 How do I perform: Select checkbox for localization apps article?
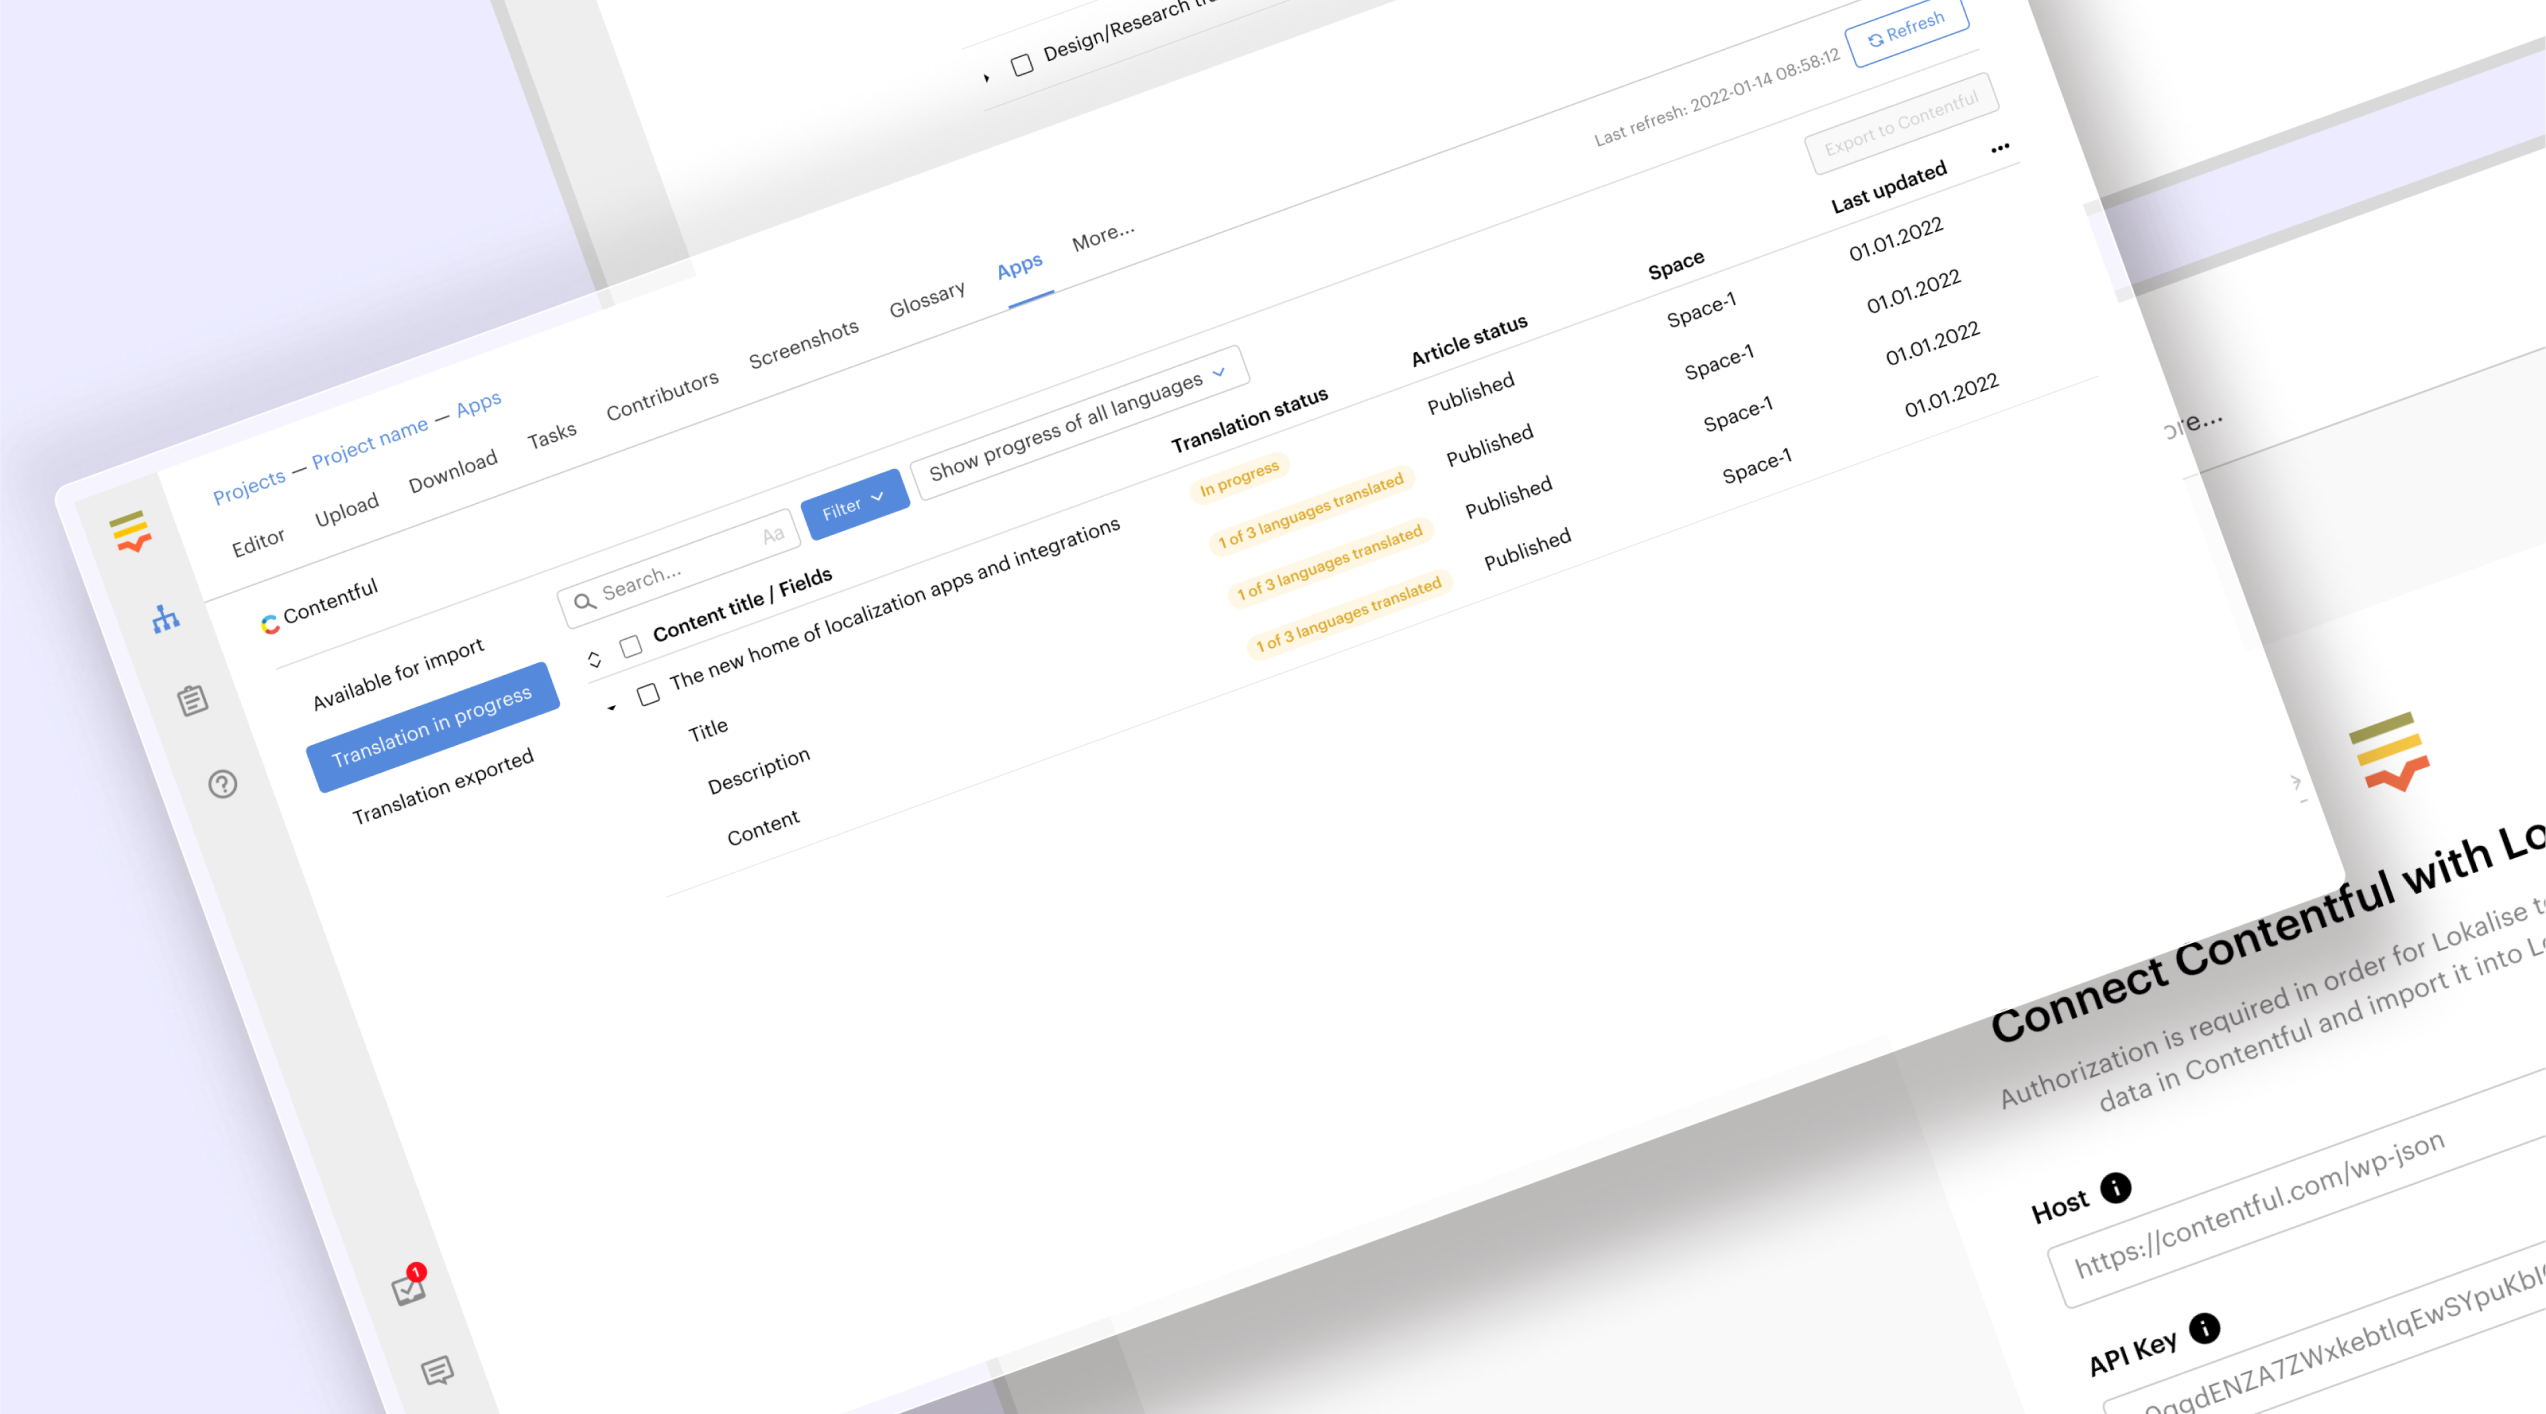[x=648, y=694]
